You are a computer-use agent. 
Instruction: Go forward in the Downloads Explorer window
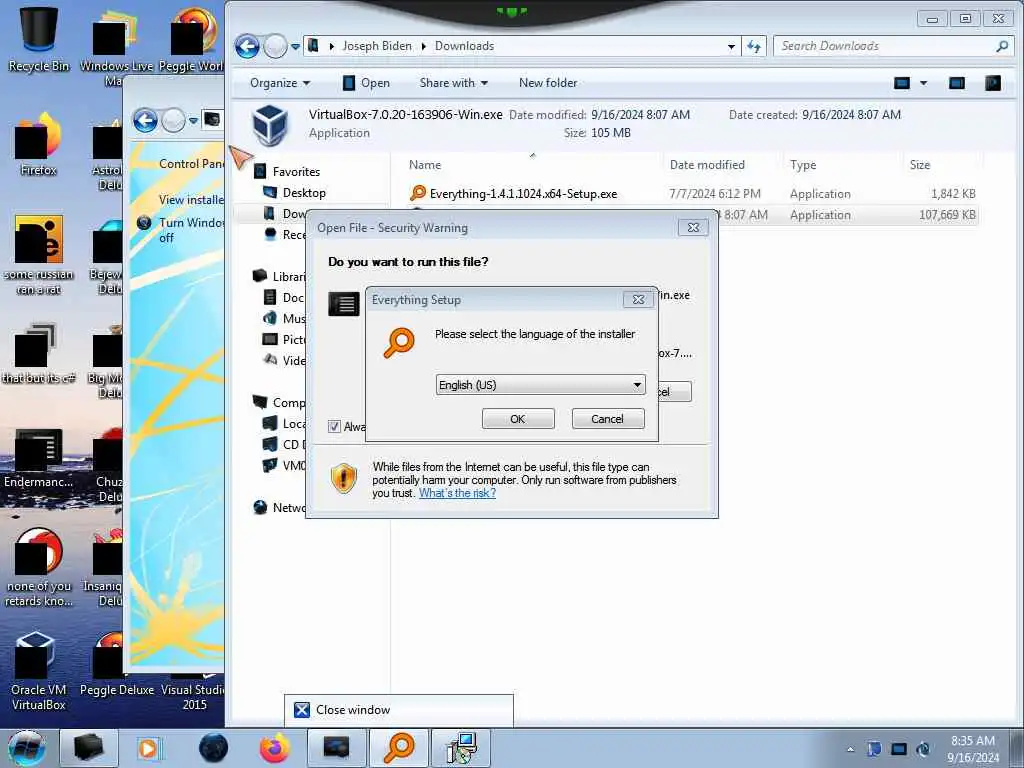[276, 46]
